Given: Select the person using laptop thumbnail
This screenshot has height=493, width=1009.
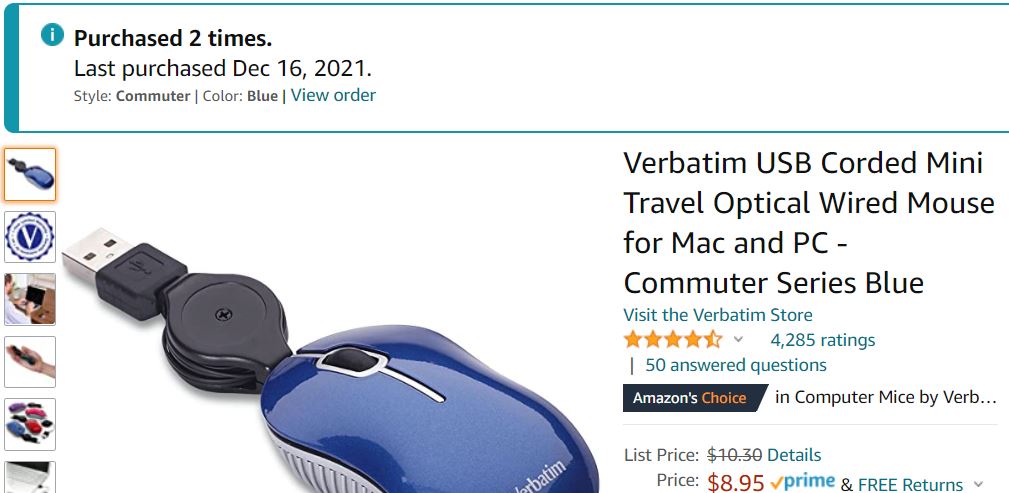Looking at the screenshot, I should coord(30,299).
